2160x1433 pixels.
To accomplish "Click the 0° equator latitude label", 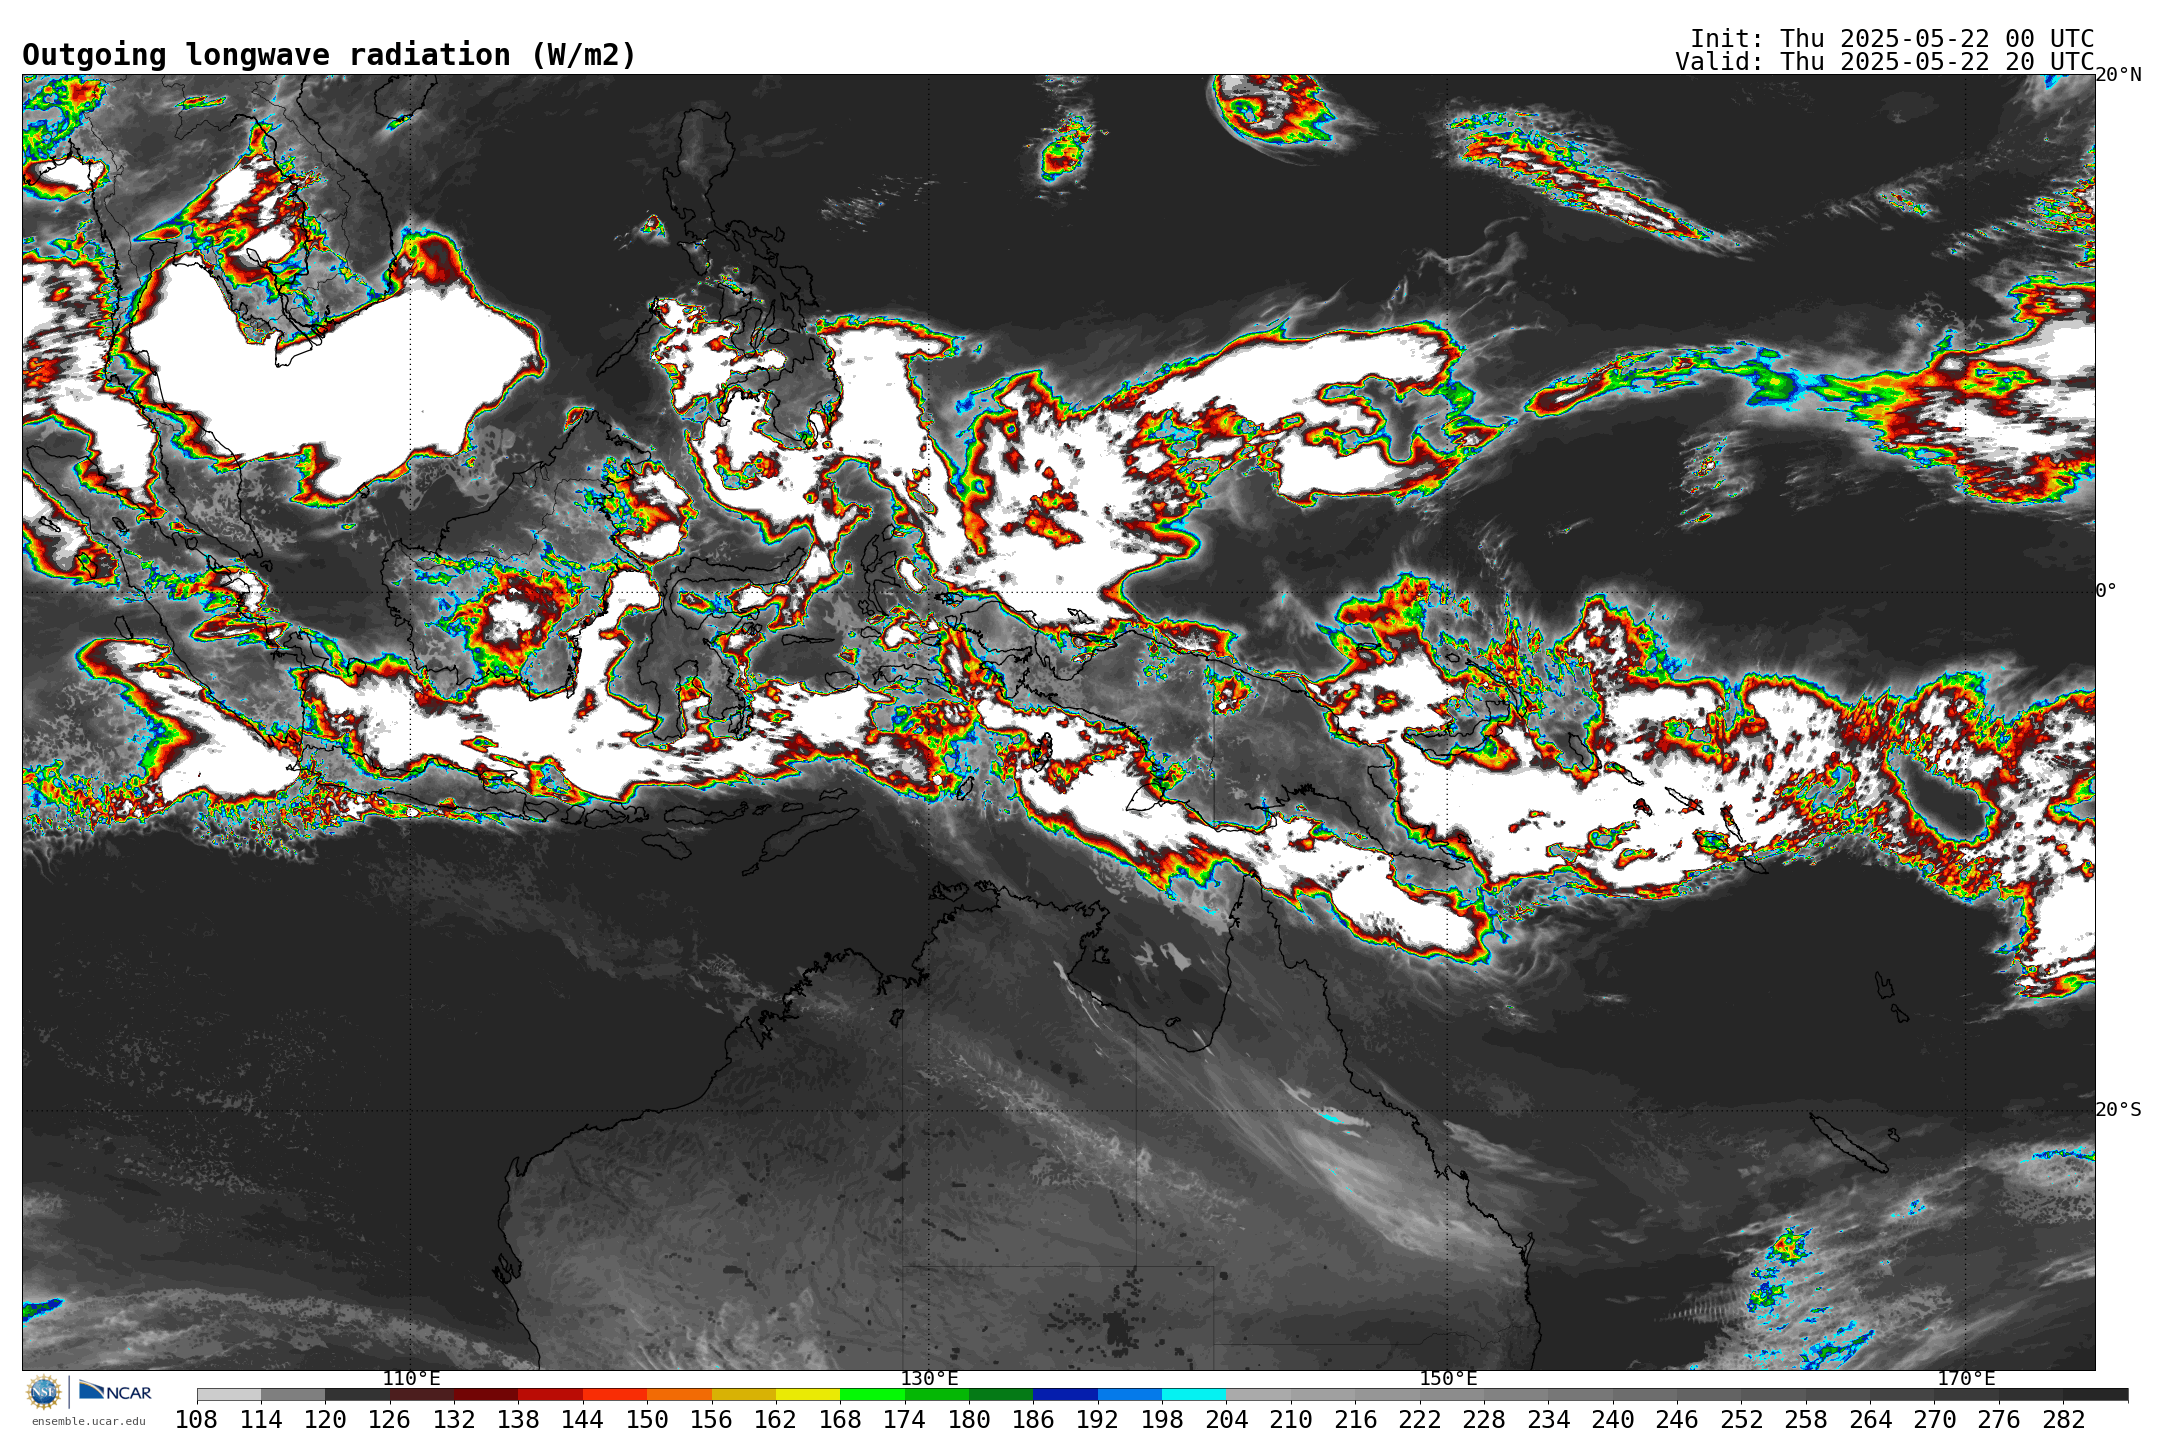I will (x=2106, y=591).
